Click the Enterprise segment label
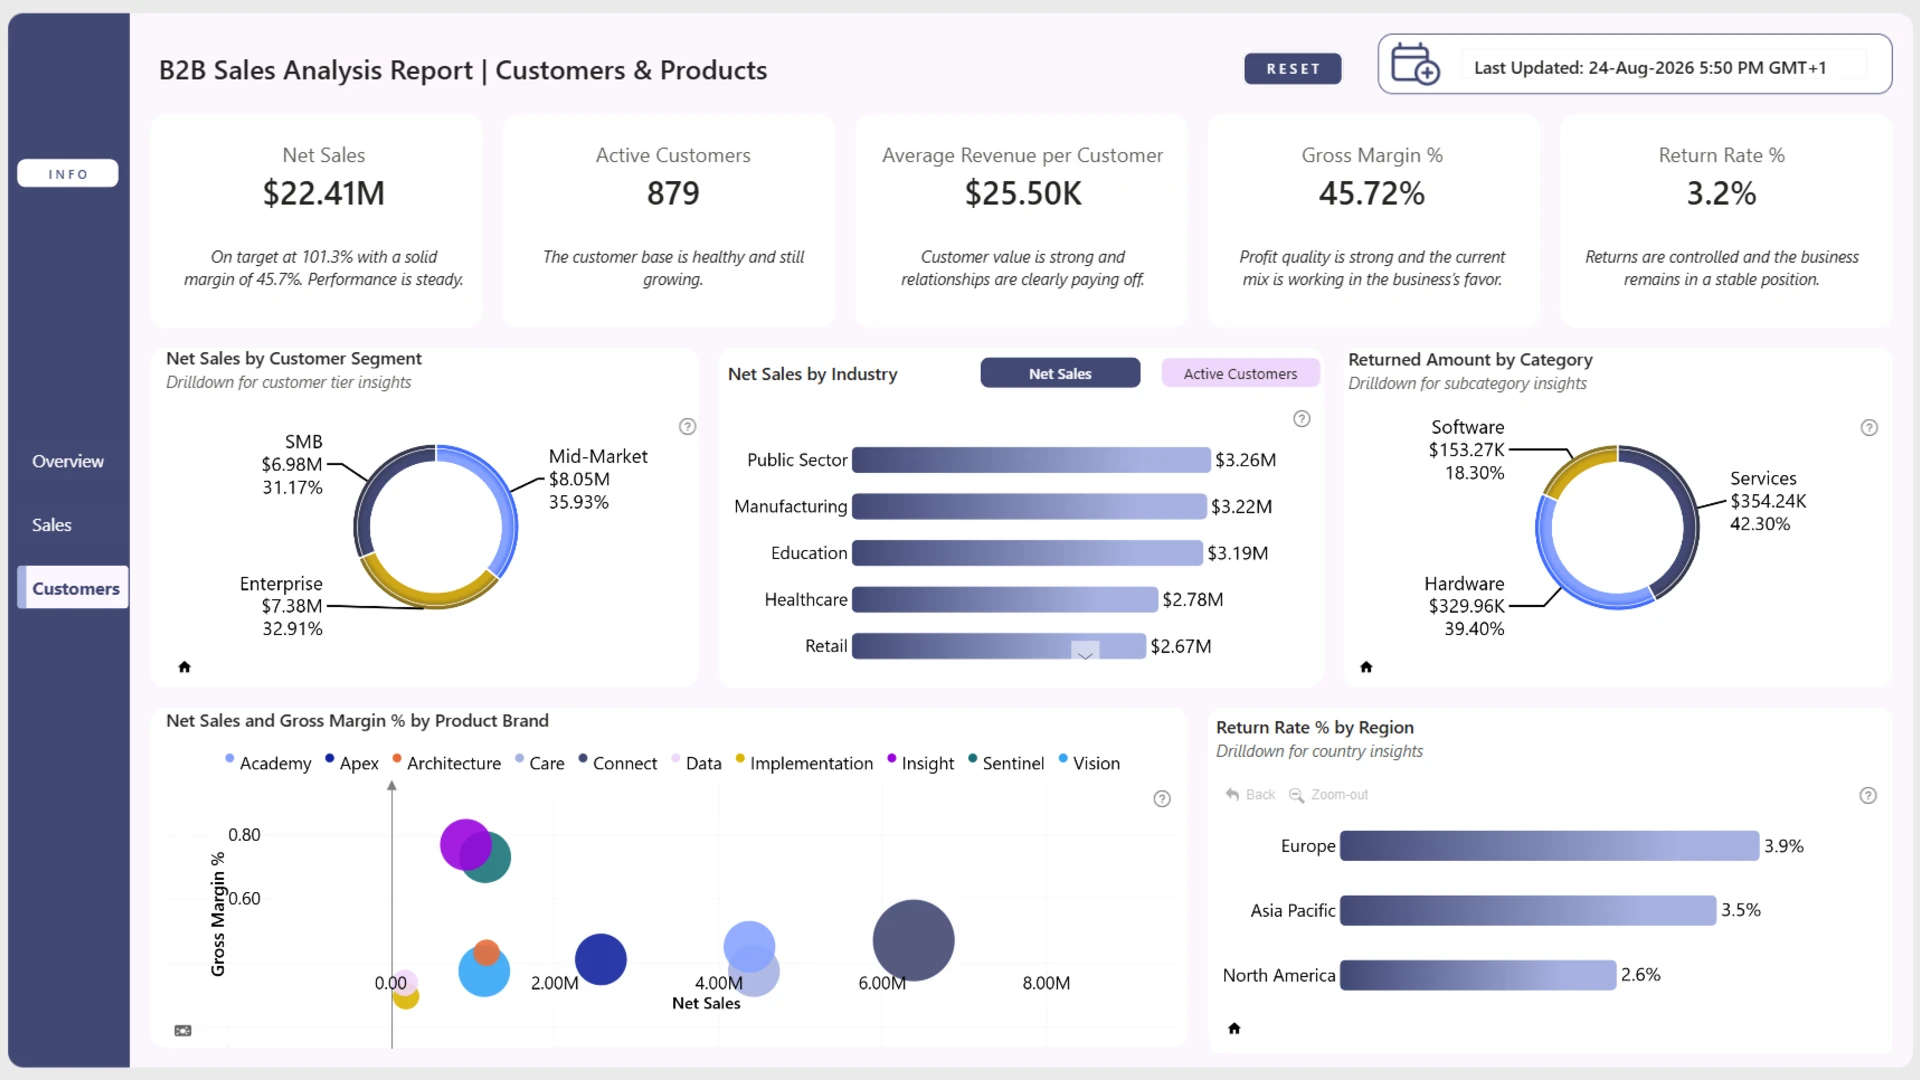This screenshot has height=1080, width=1920. [281, 606]
